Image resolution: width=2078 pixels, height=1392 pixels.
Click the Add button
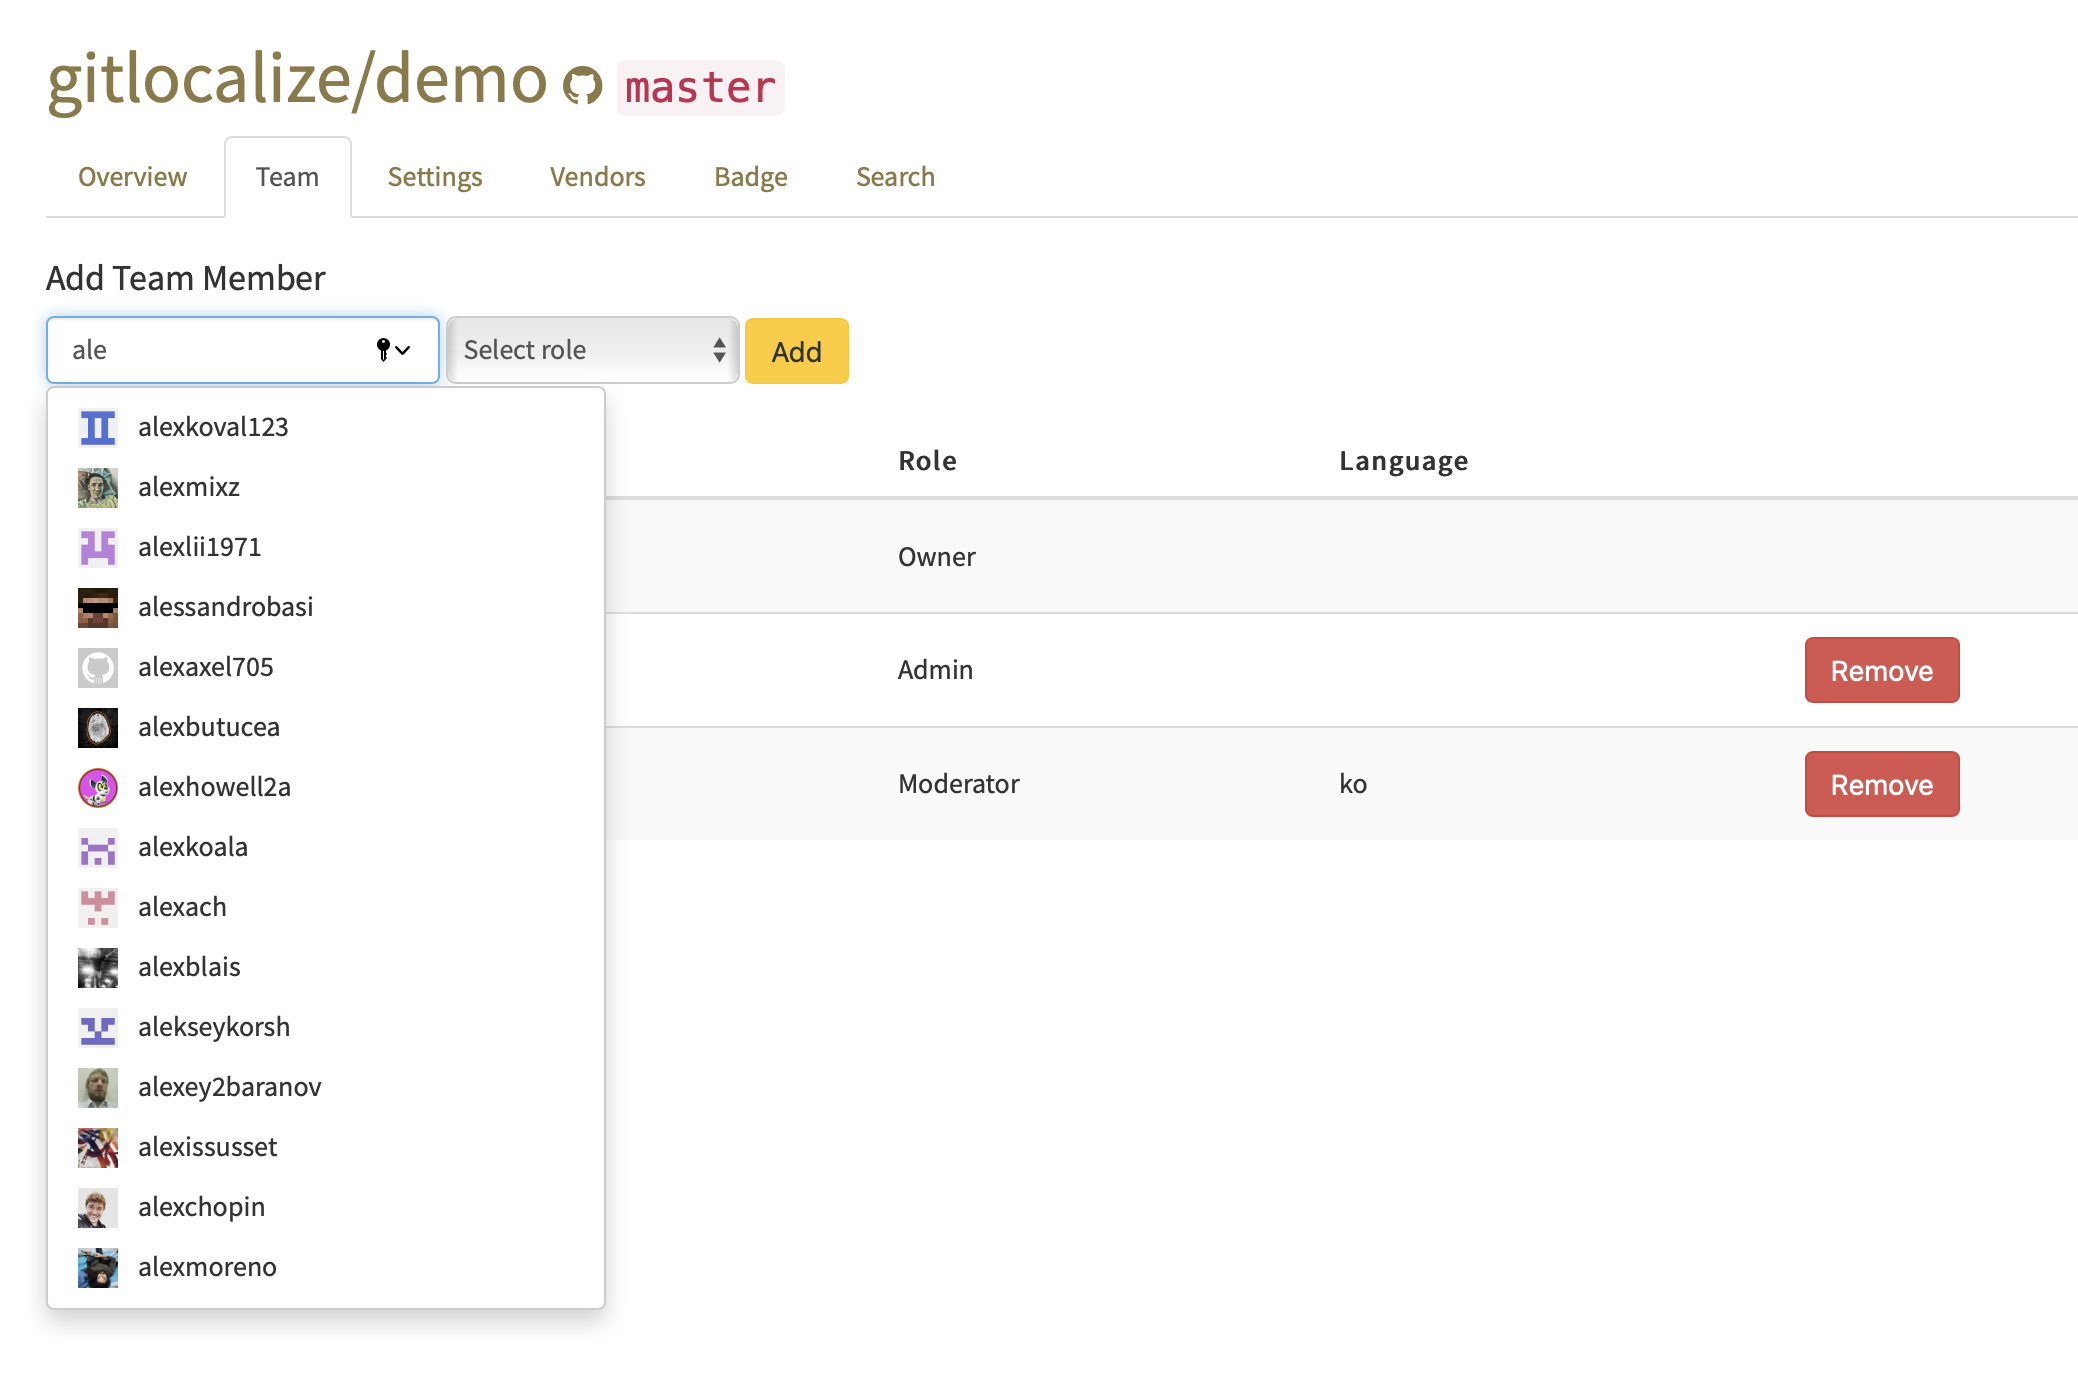coord(795,350)
